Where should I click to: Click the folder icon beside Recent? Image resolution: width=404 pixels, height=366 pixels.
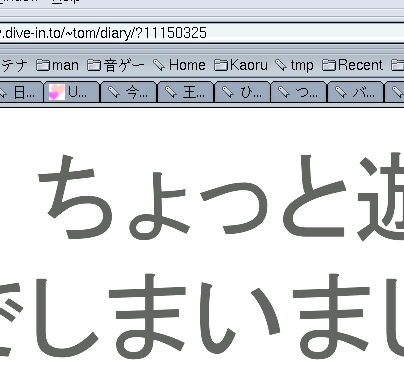[x=329, y=65]
